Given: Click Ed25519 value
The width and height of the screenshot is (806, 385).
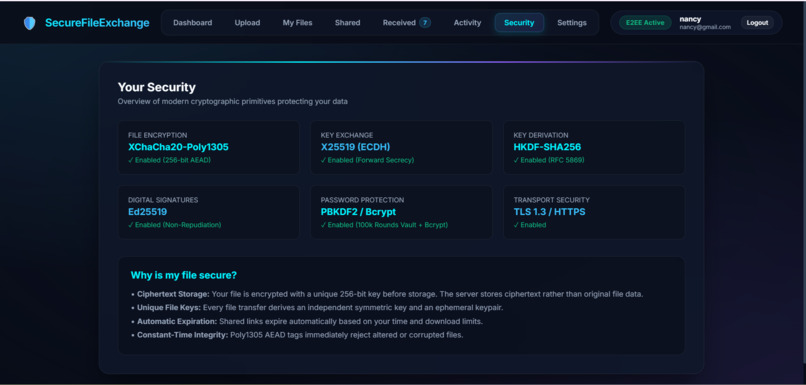Looking at the screenshot, I should [x=148, y=212].
